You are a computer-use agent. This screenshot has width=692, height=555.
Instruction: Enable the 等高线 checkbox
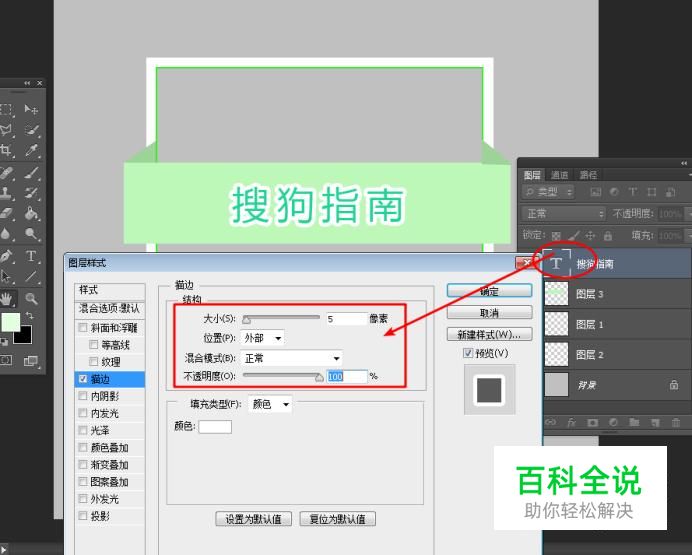coord(94,345)
